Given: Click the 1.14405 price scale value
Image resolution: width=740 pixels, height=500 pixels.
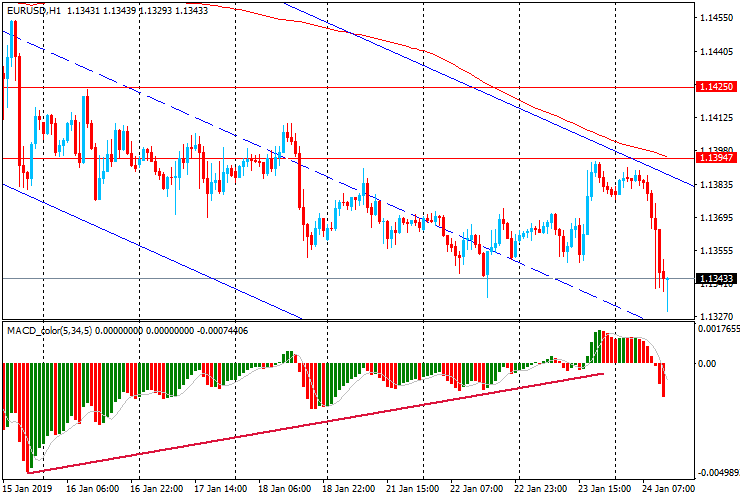Looking at the screenshot, I should pos(716,51).
